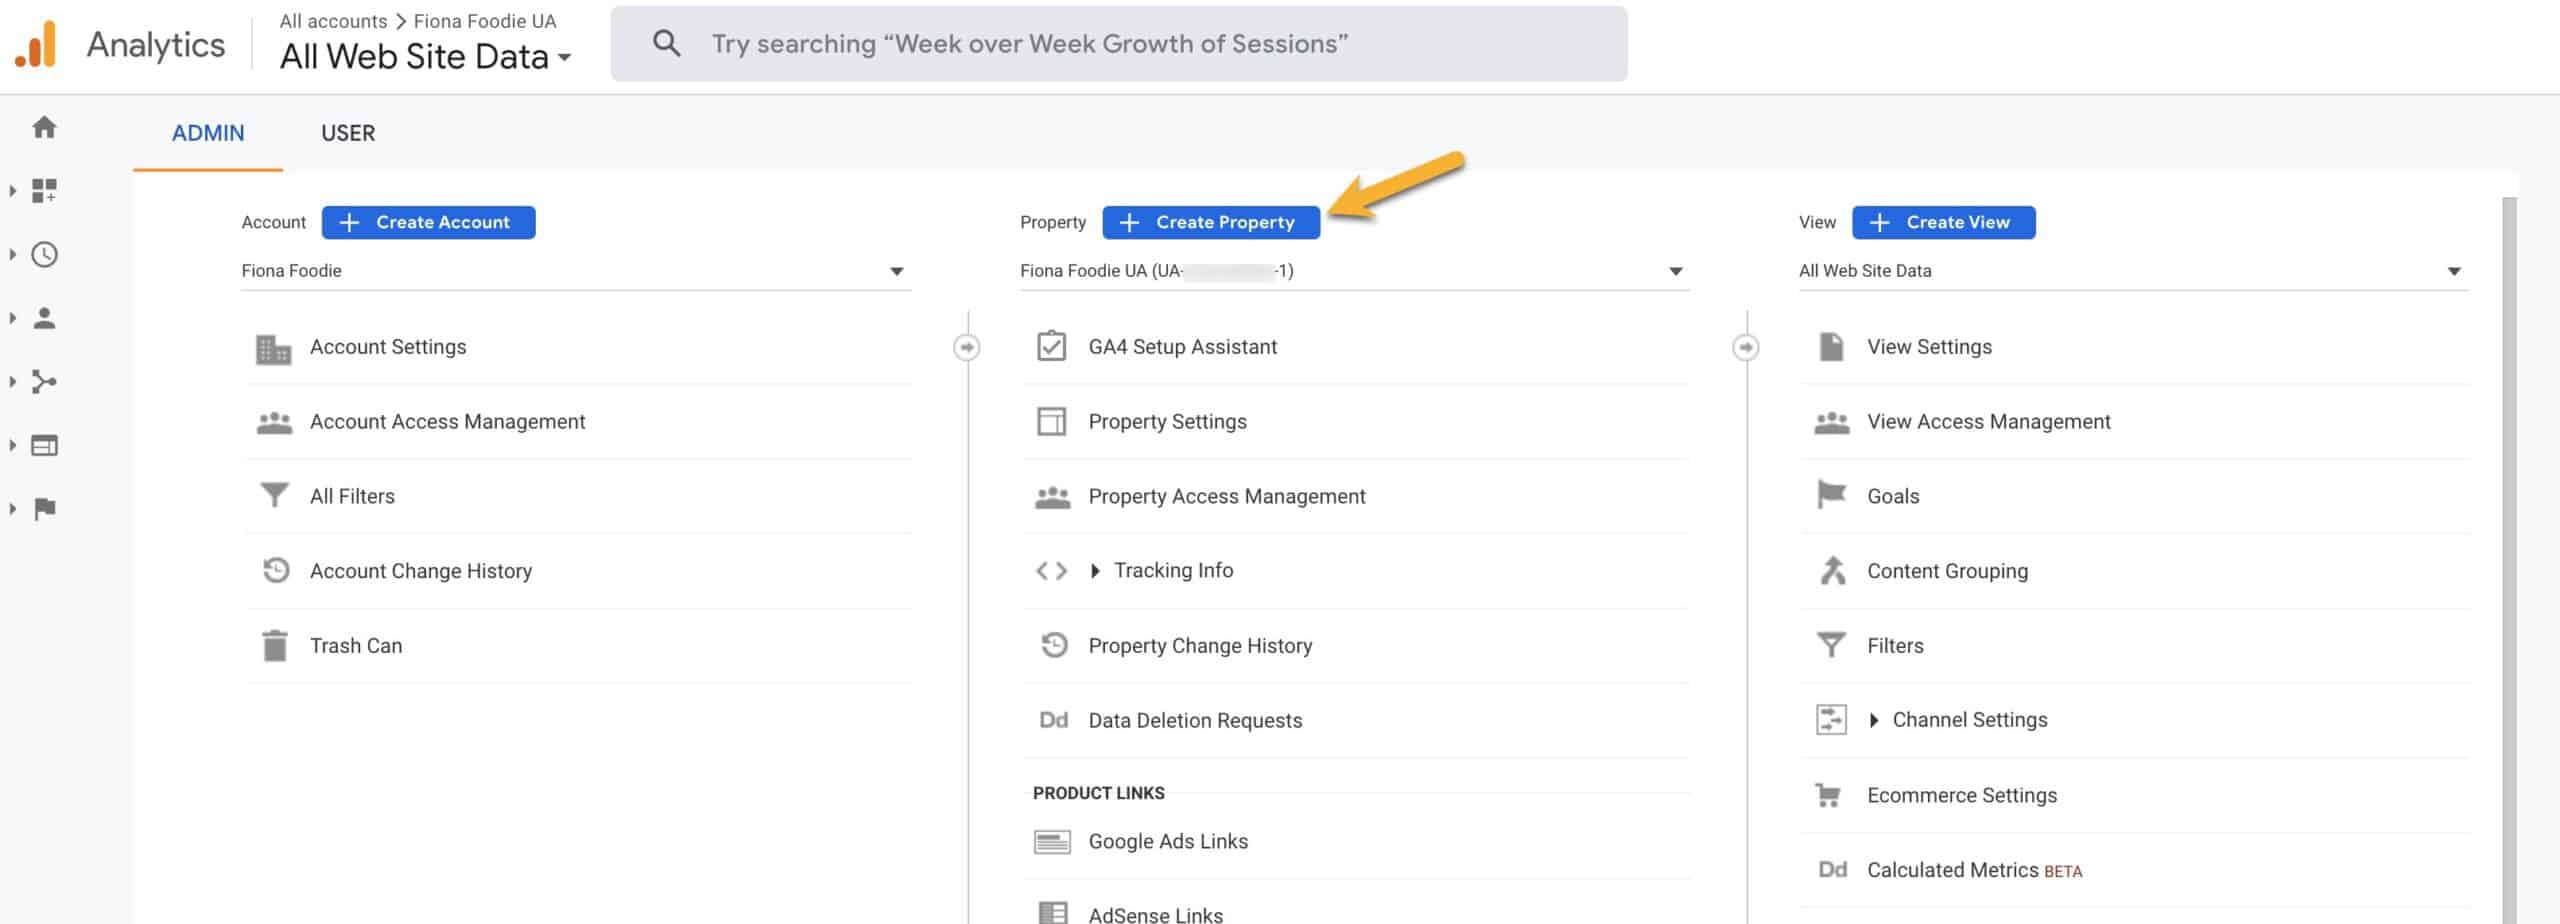Click the search magnifier icon
Screen dimensions: 2560x924
[666, 43]
